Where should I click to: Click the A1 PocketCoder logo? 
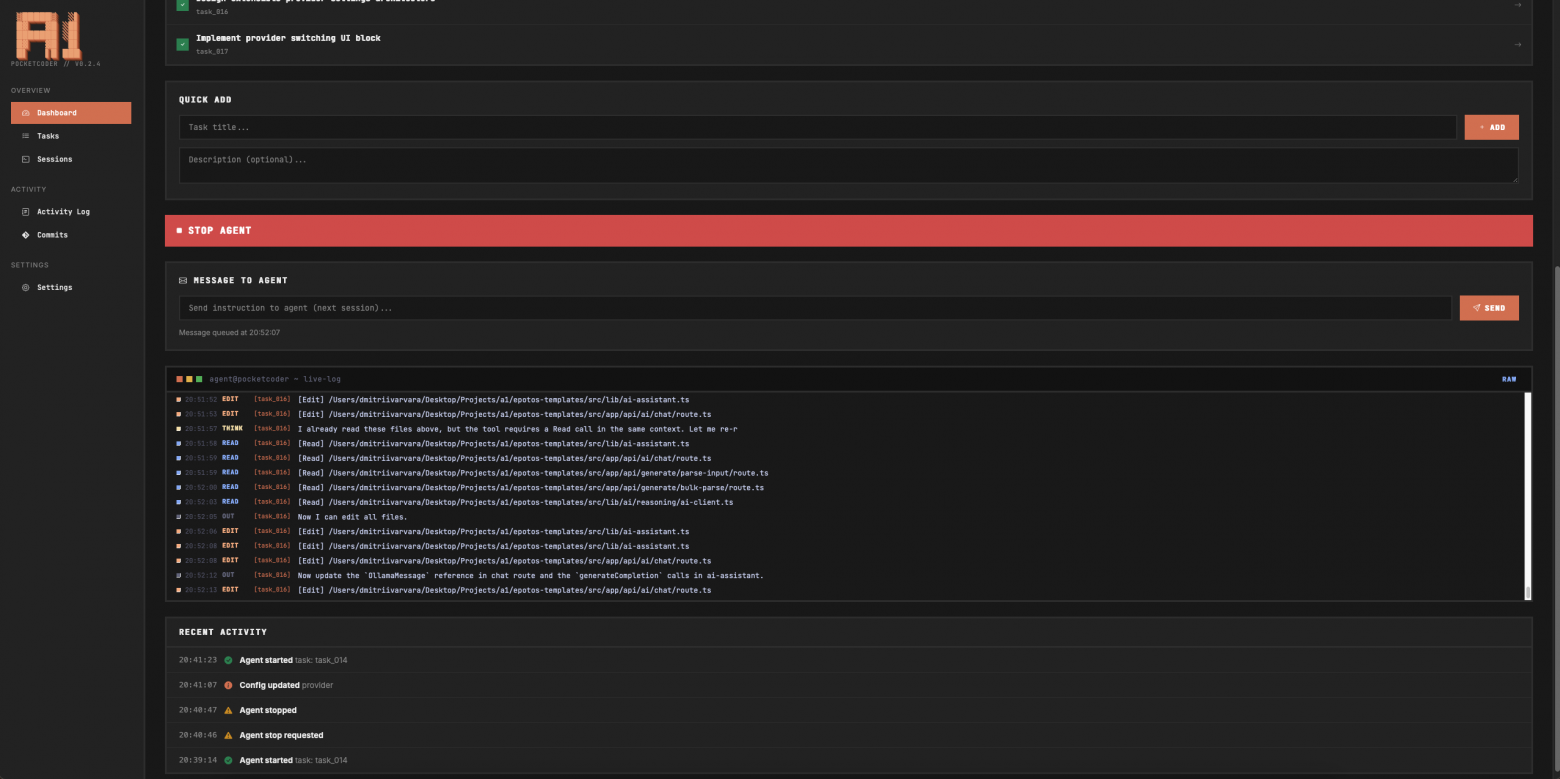(x=47, y=35)
